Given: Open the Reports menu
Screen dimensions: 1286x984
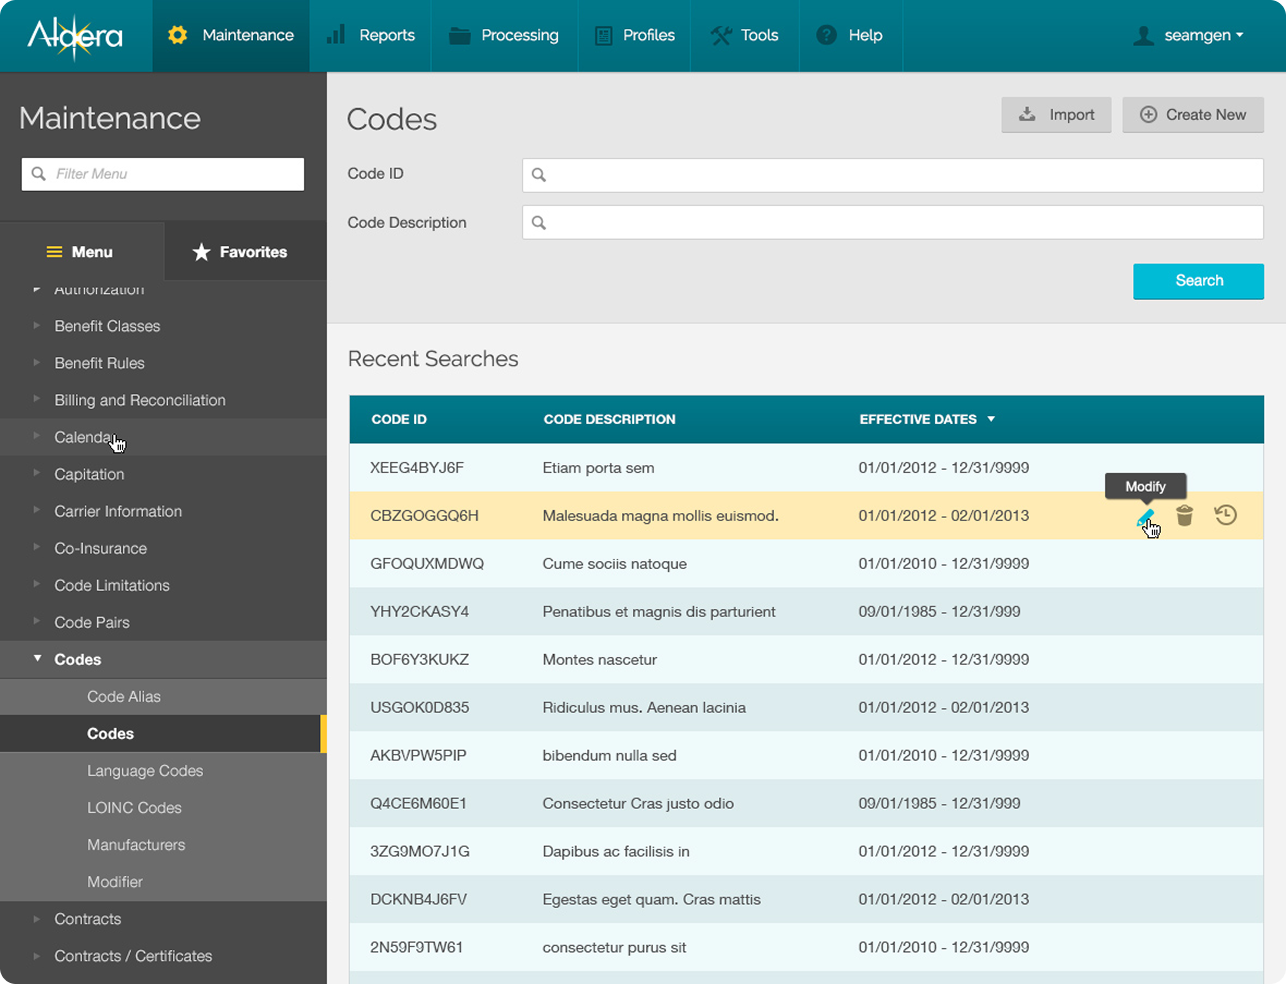Looking at the screenshot, I should [370, 36].
